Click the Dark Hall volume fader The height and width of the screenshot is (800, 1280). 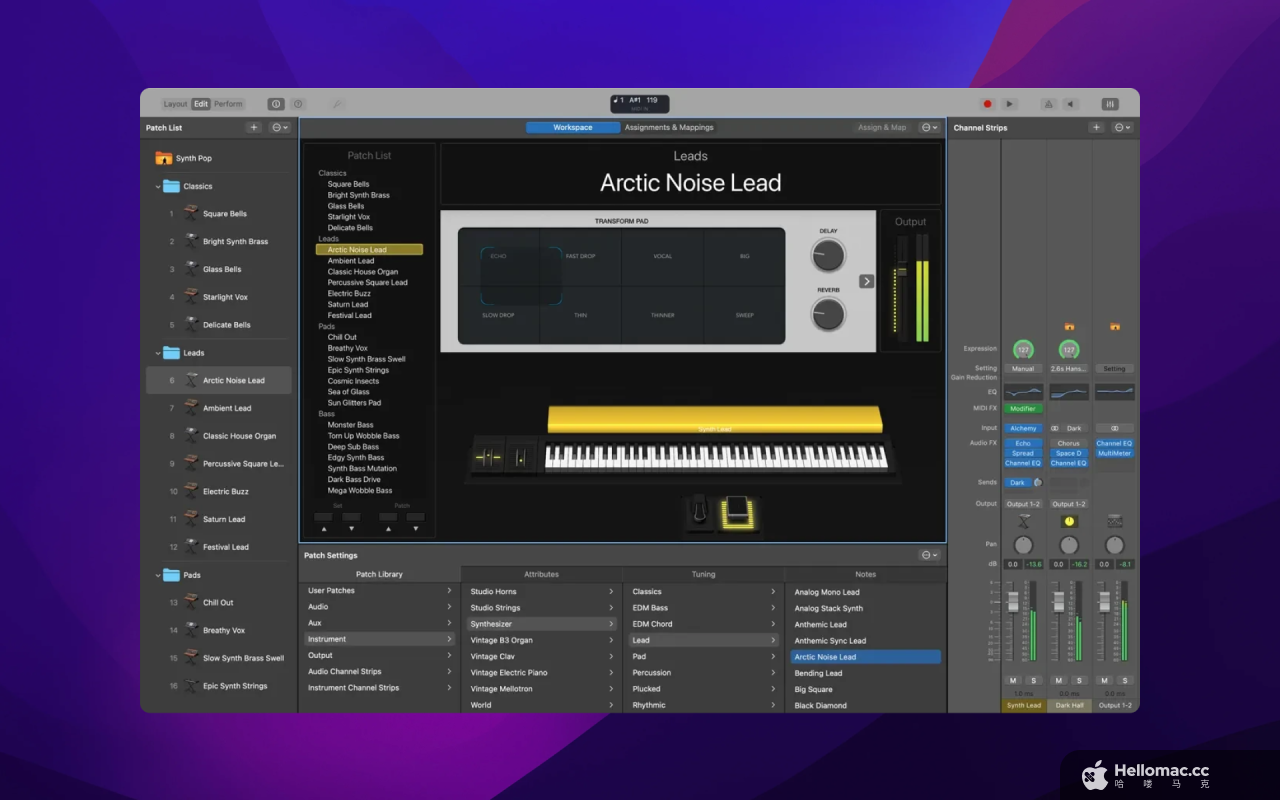click(x=1058, y=600)
